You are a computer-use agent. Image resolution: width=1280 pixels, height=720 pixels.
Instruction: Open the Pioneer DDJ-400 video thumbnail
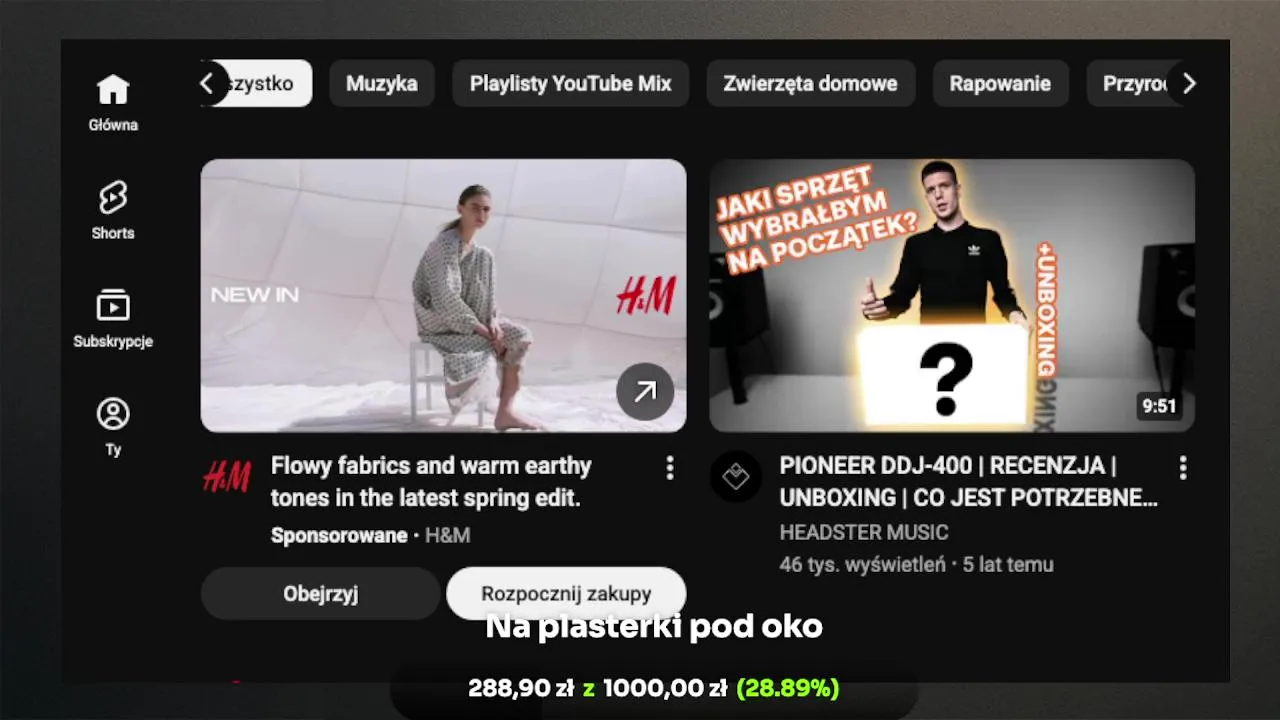[952, 295]
